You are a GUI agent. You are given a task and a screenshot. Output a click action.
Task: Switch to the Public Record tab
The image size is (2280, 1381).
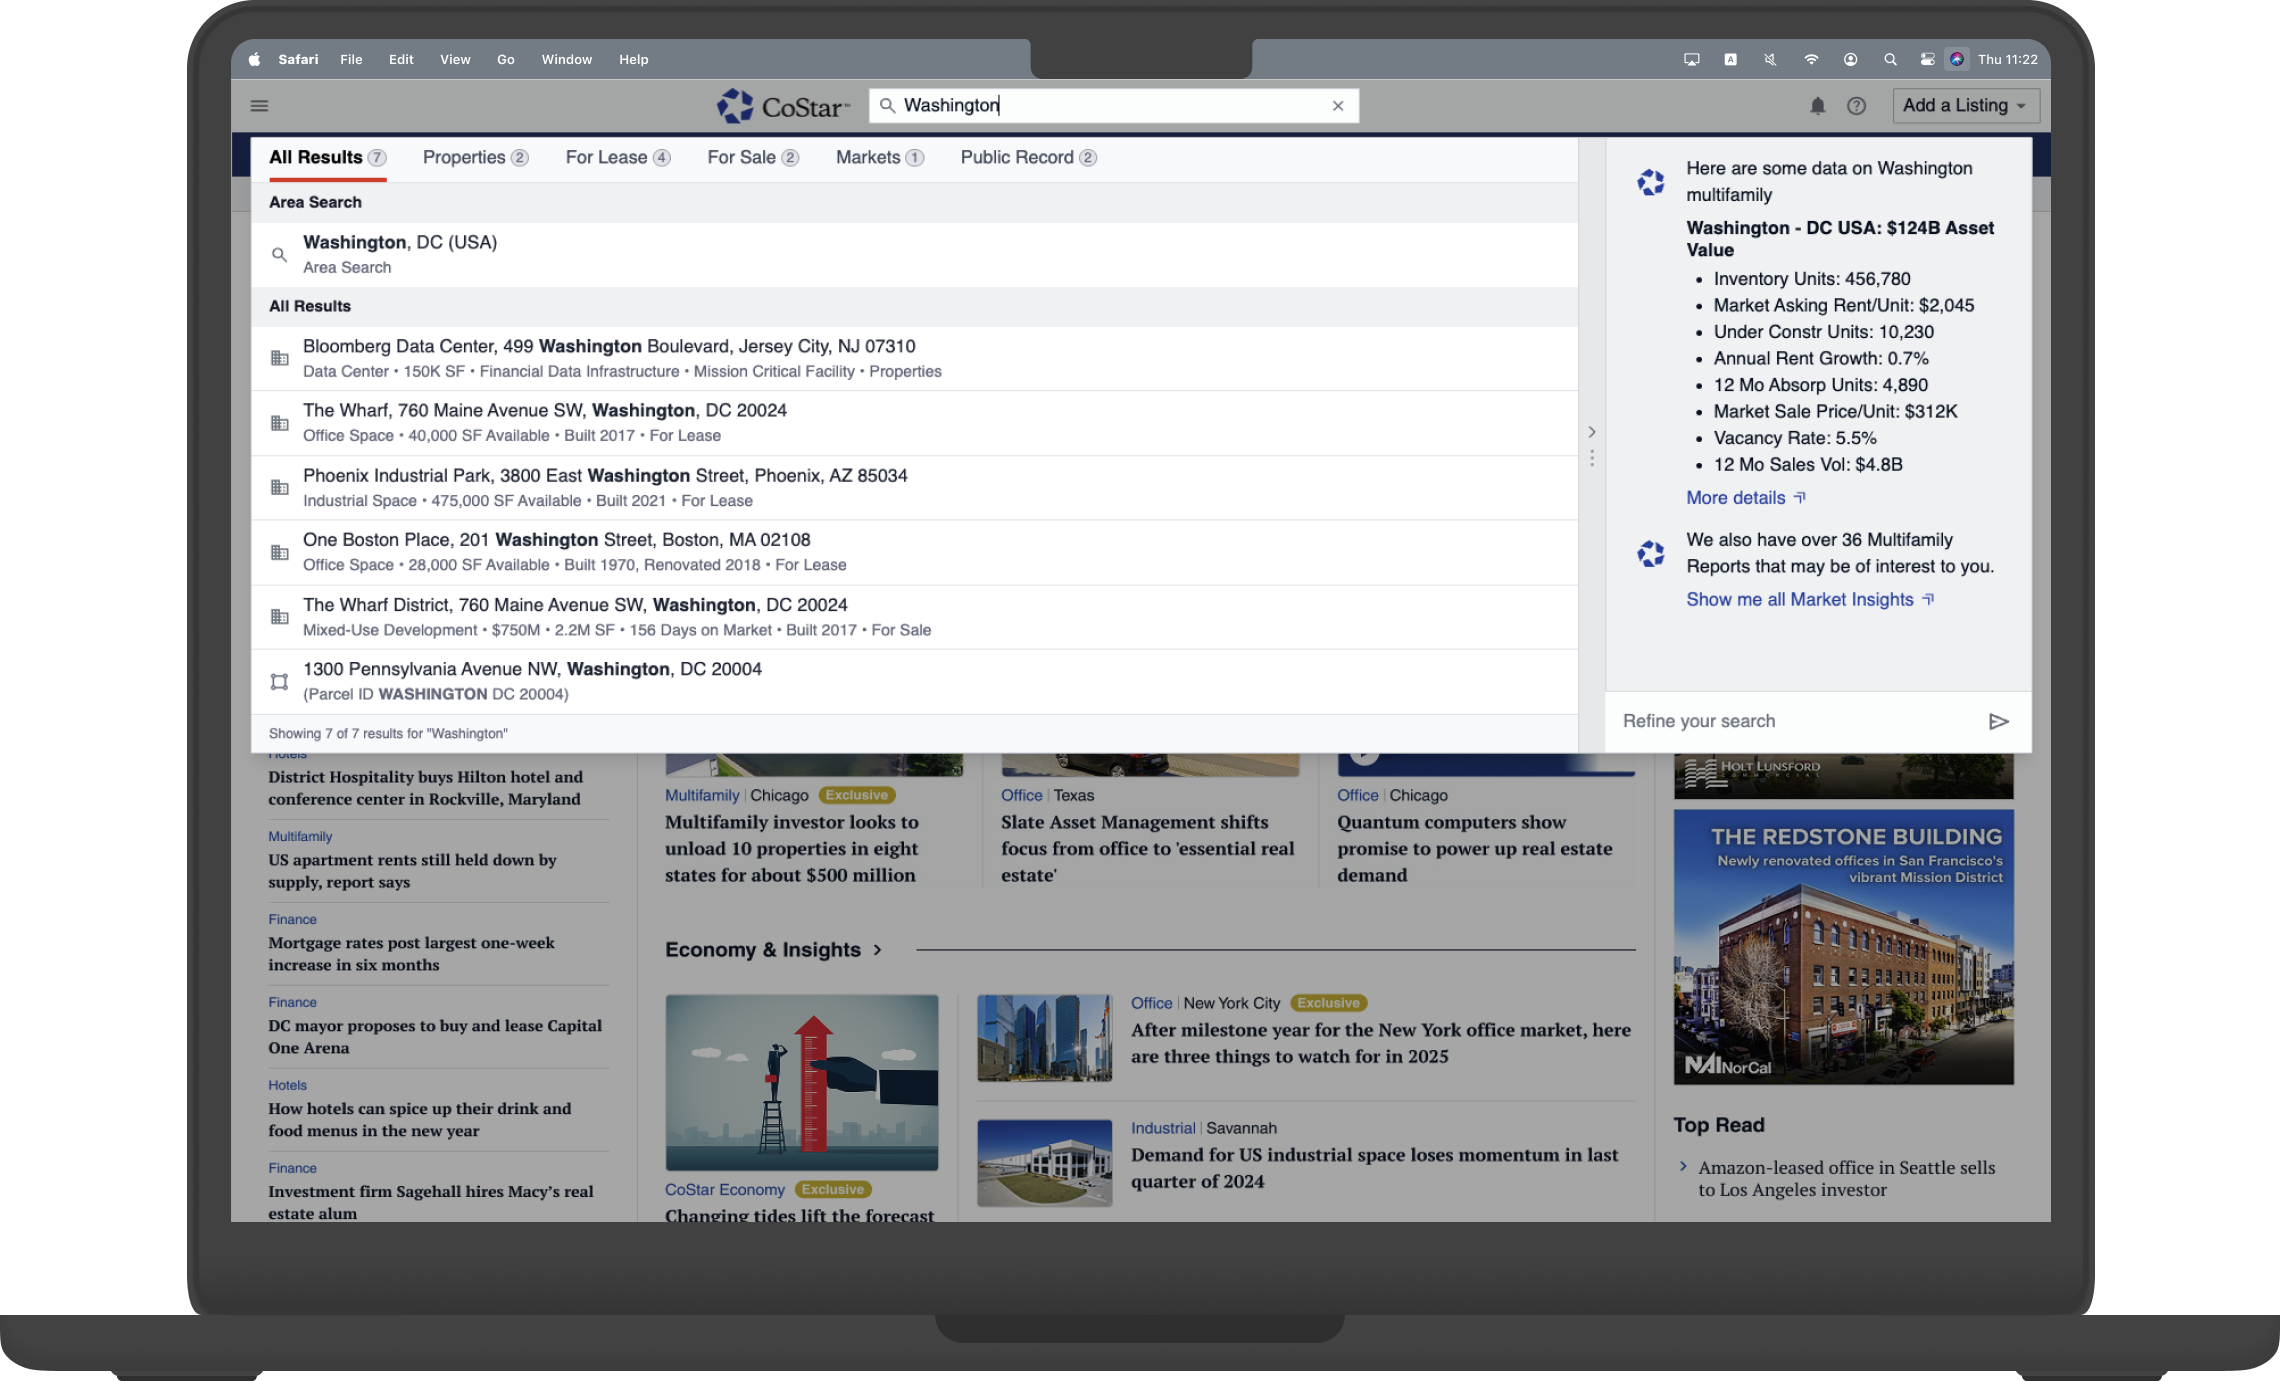pyautogui.click(x=1027, y=158)
